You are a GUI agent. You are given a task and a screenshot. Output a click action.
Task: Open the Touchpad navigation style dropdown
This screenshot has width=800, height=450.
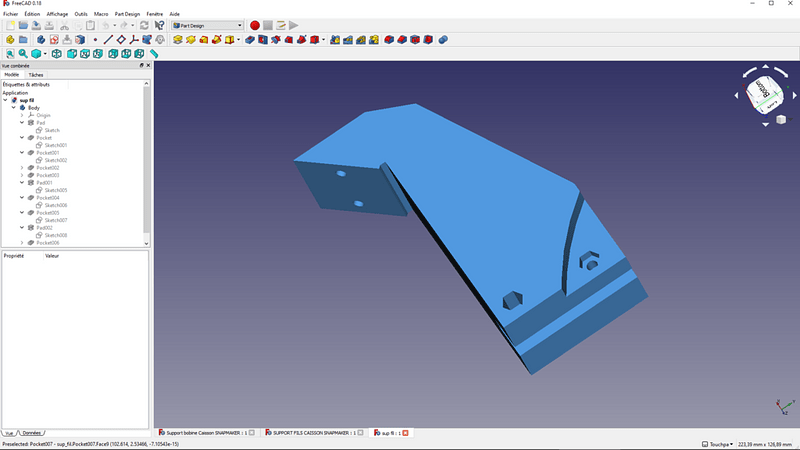(718, 444)
